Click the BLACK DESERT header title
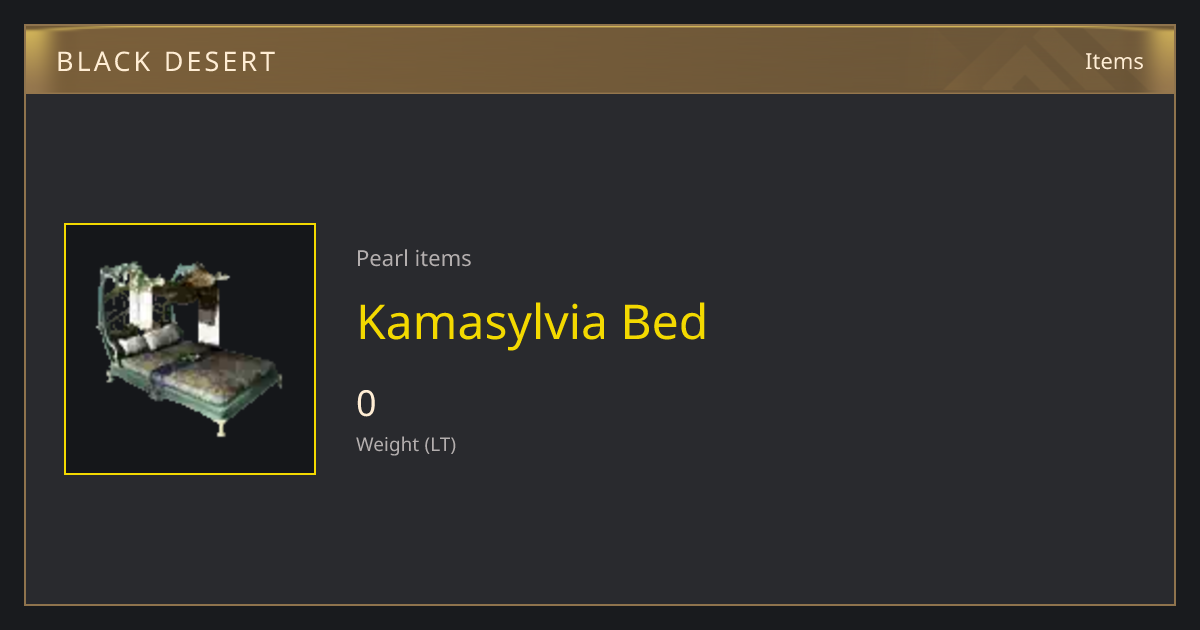 (x=166, y=62)
